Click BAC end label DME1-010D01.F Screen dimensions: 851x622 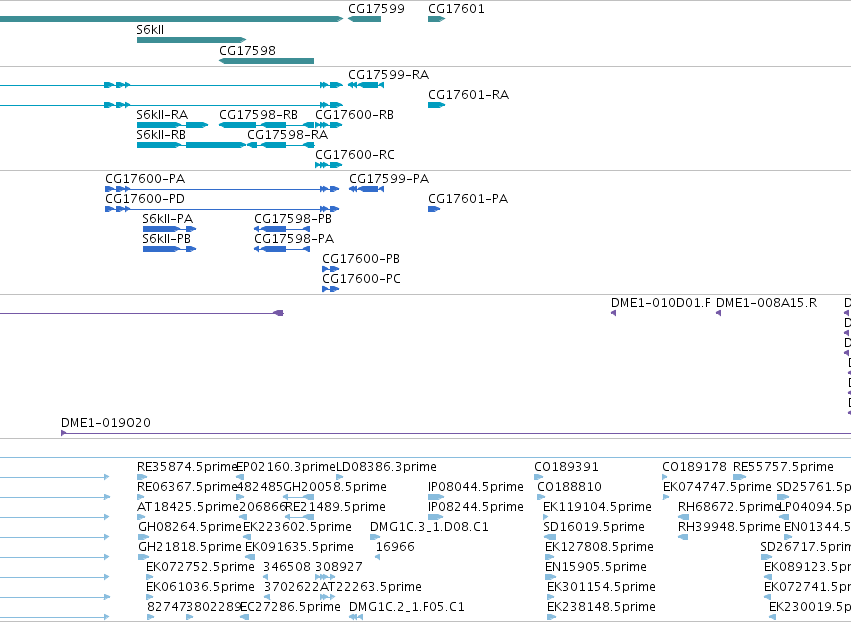[661, 303]
